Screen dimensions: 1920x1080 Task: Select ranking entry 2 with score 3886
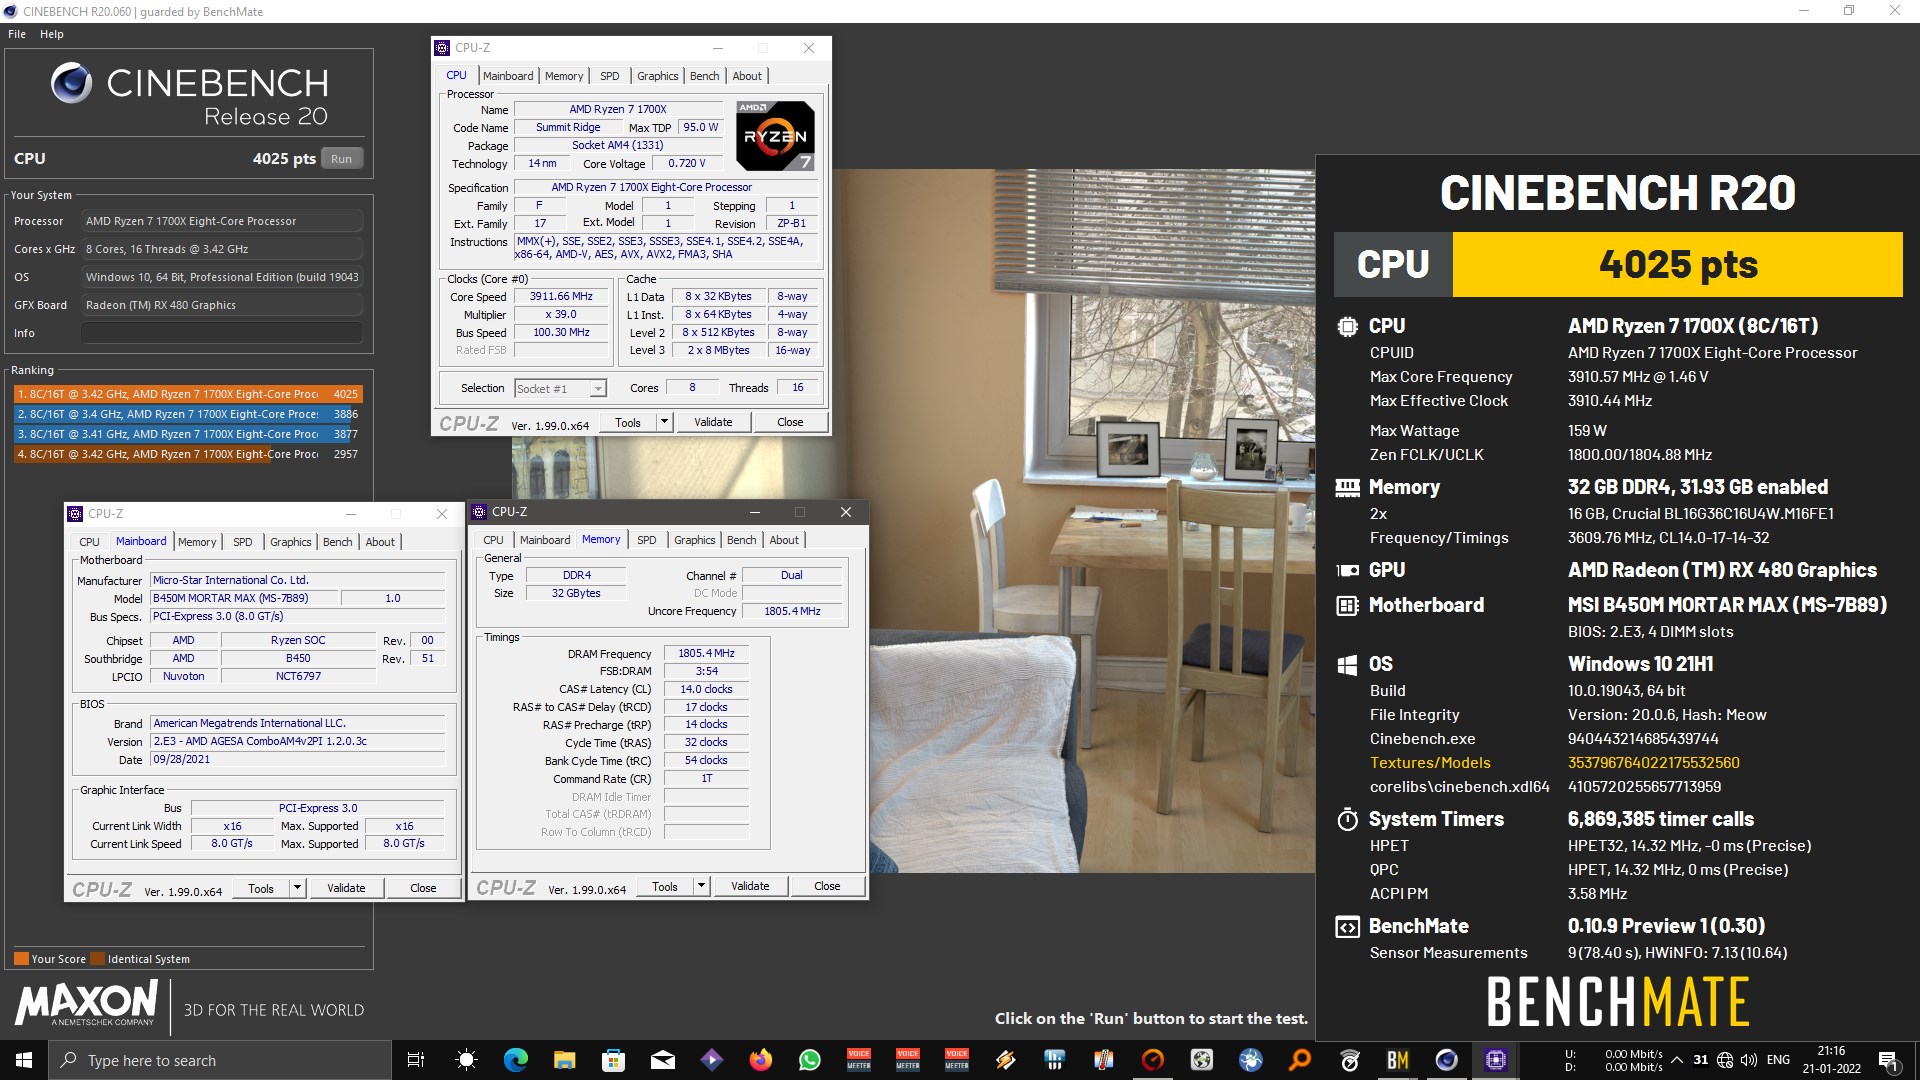(188, 414)
